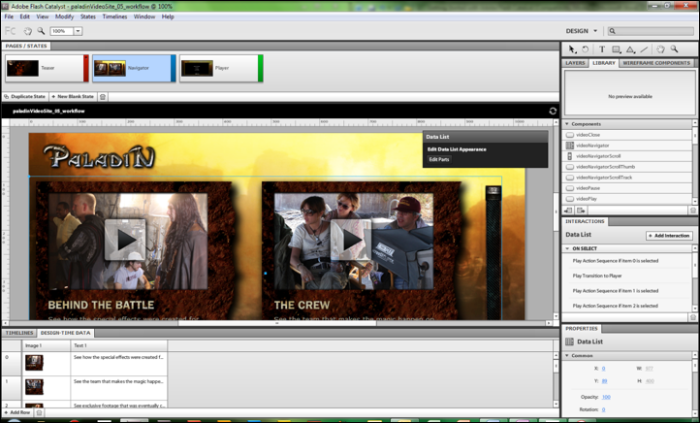
Task: Open the File menu
Action: [9, 17]
